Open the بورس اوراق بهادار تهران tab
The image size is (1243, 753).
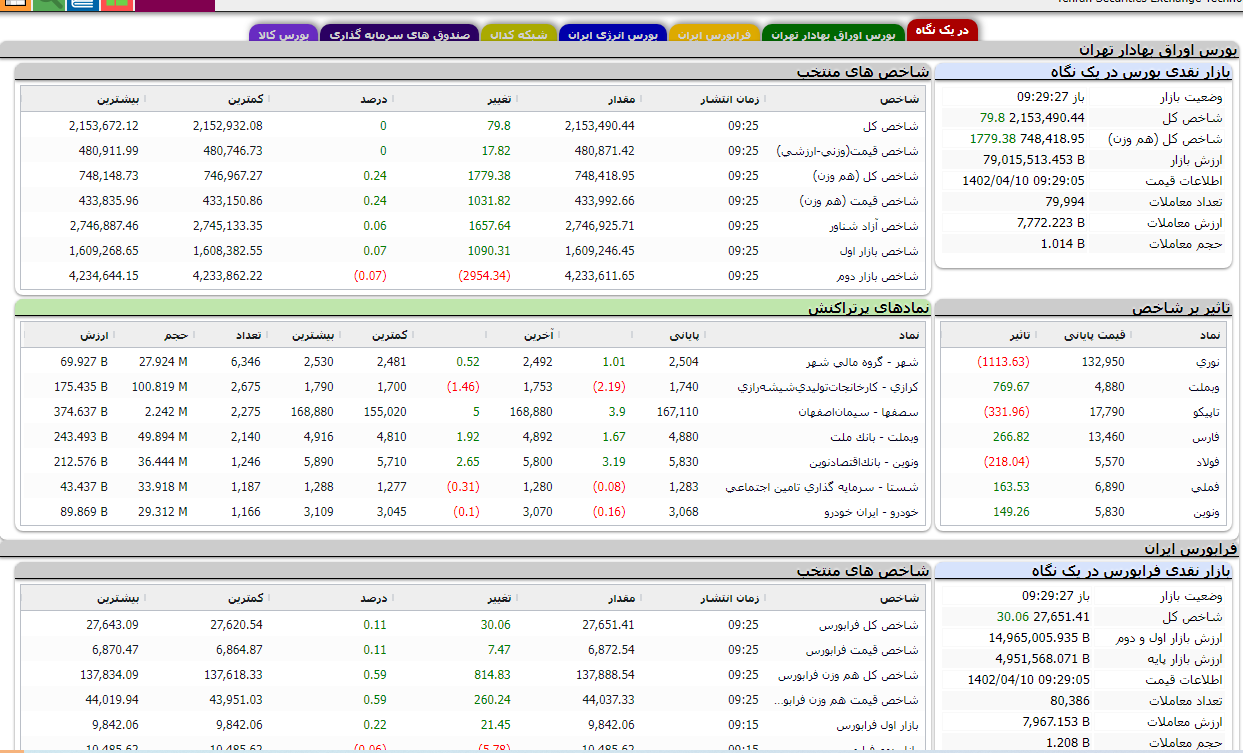coord(833,34)
